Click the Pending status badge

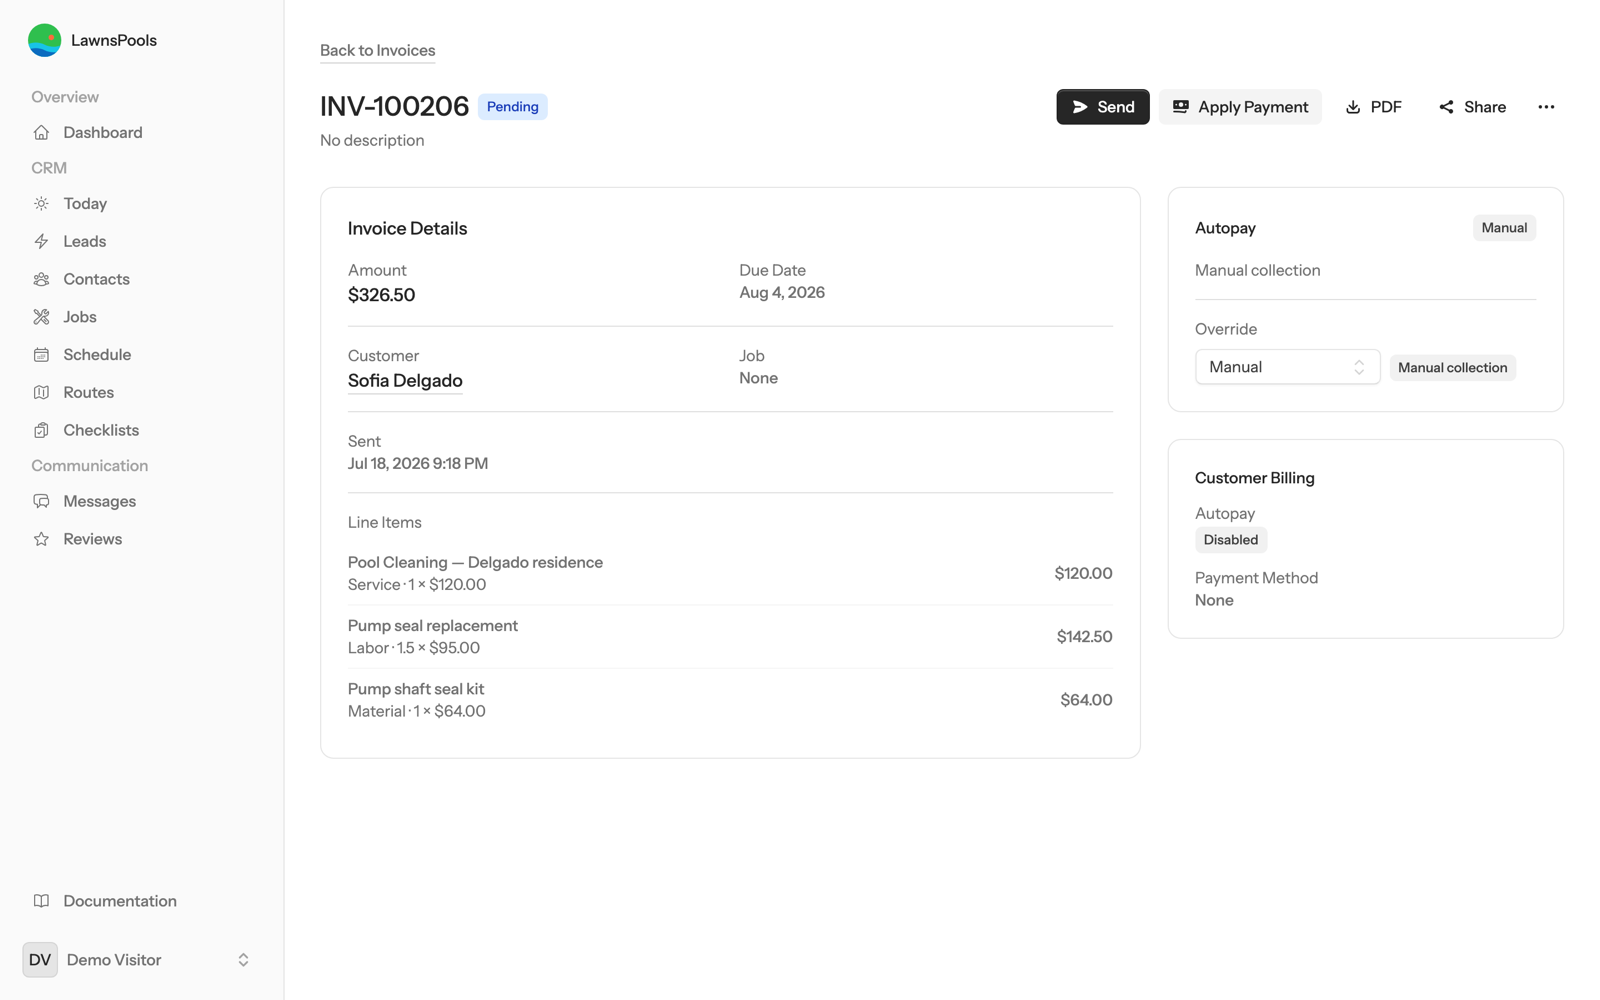pos(512,107)
